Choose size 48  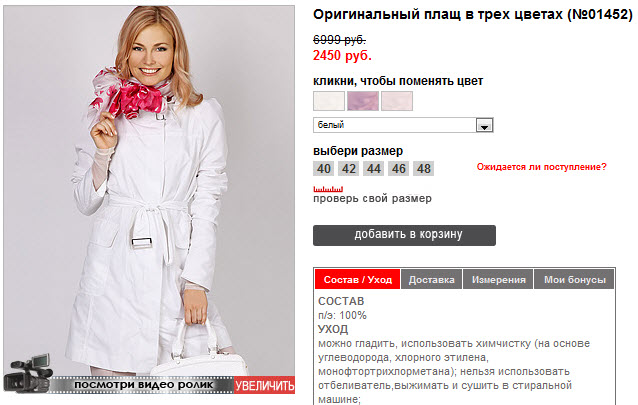point(424,169)
